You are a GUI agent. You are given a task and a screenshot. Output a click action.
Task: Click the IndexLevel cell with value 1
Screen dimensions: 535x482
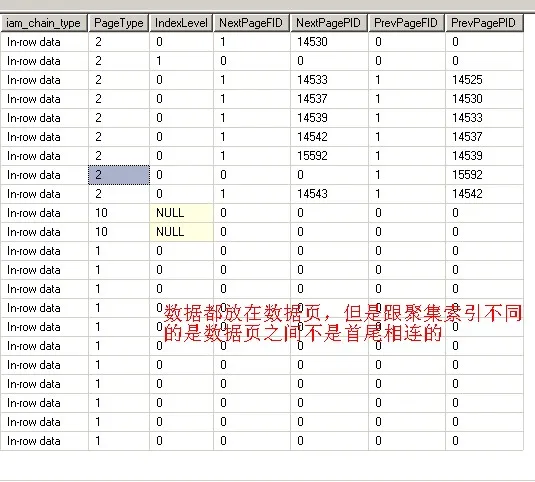[x=181, y=61]
